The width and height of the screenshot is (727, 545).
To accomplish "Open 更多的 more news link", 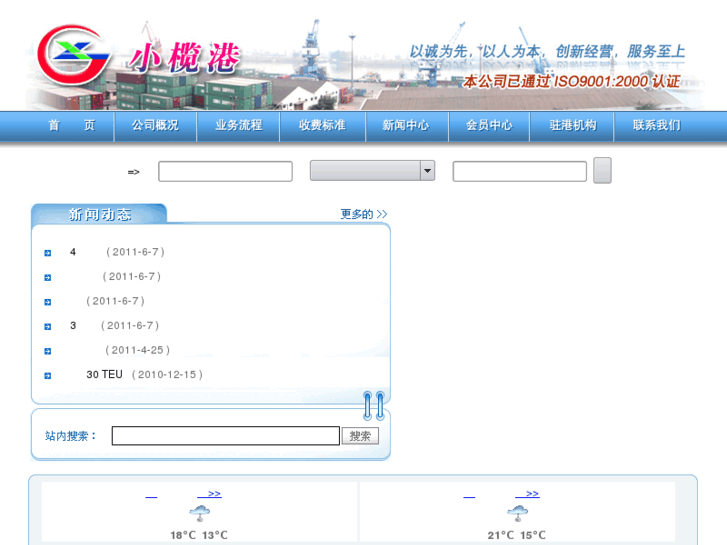I will [364, 214].
